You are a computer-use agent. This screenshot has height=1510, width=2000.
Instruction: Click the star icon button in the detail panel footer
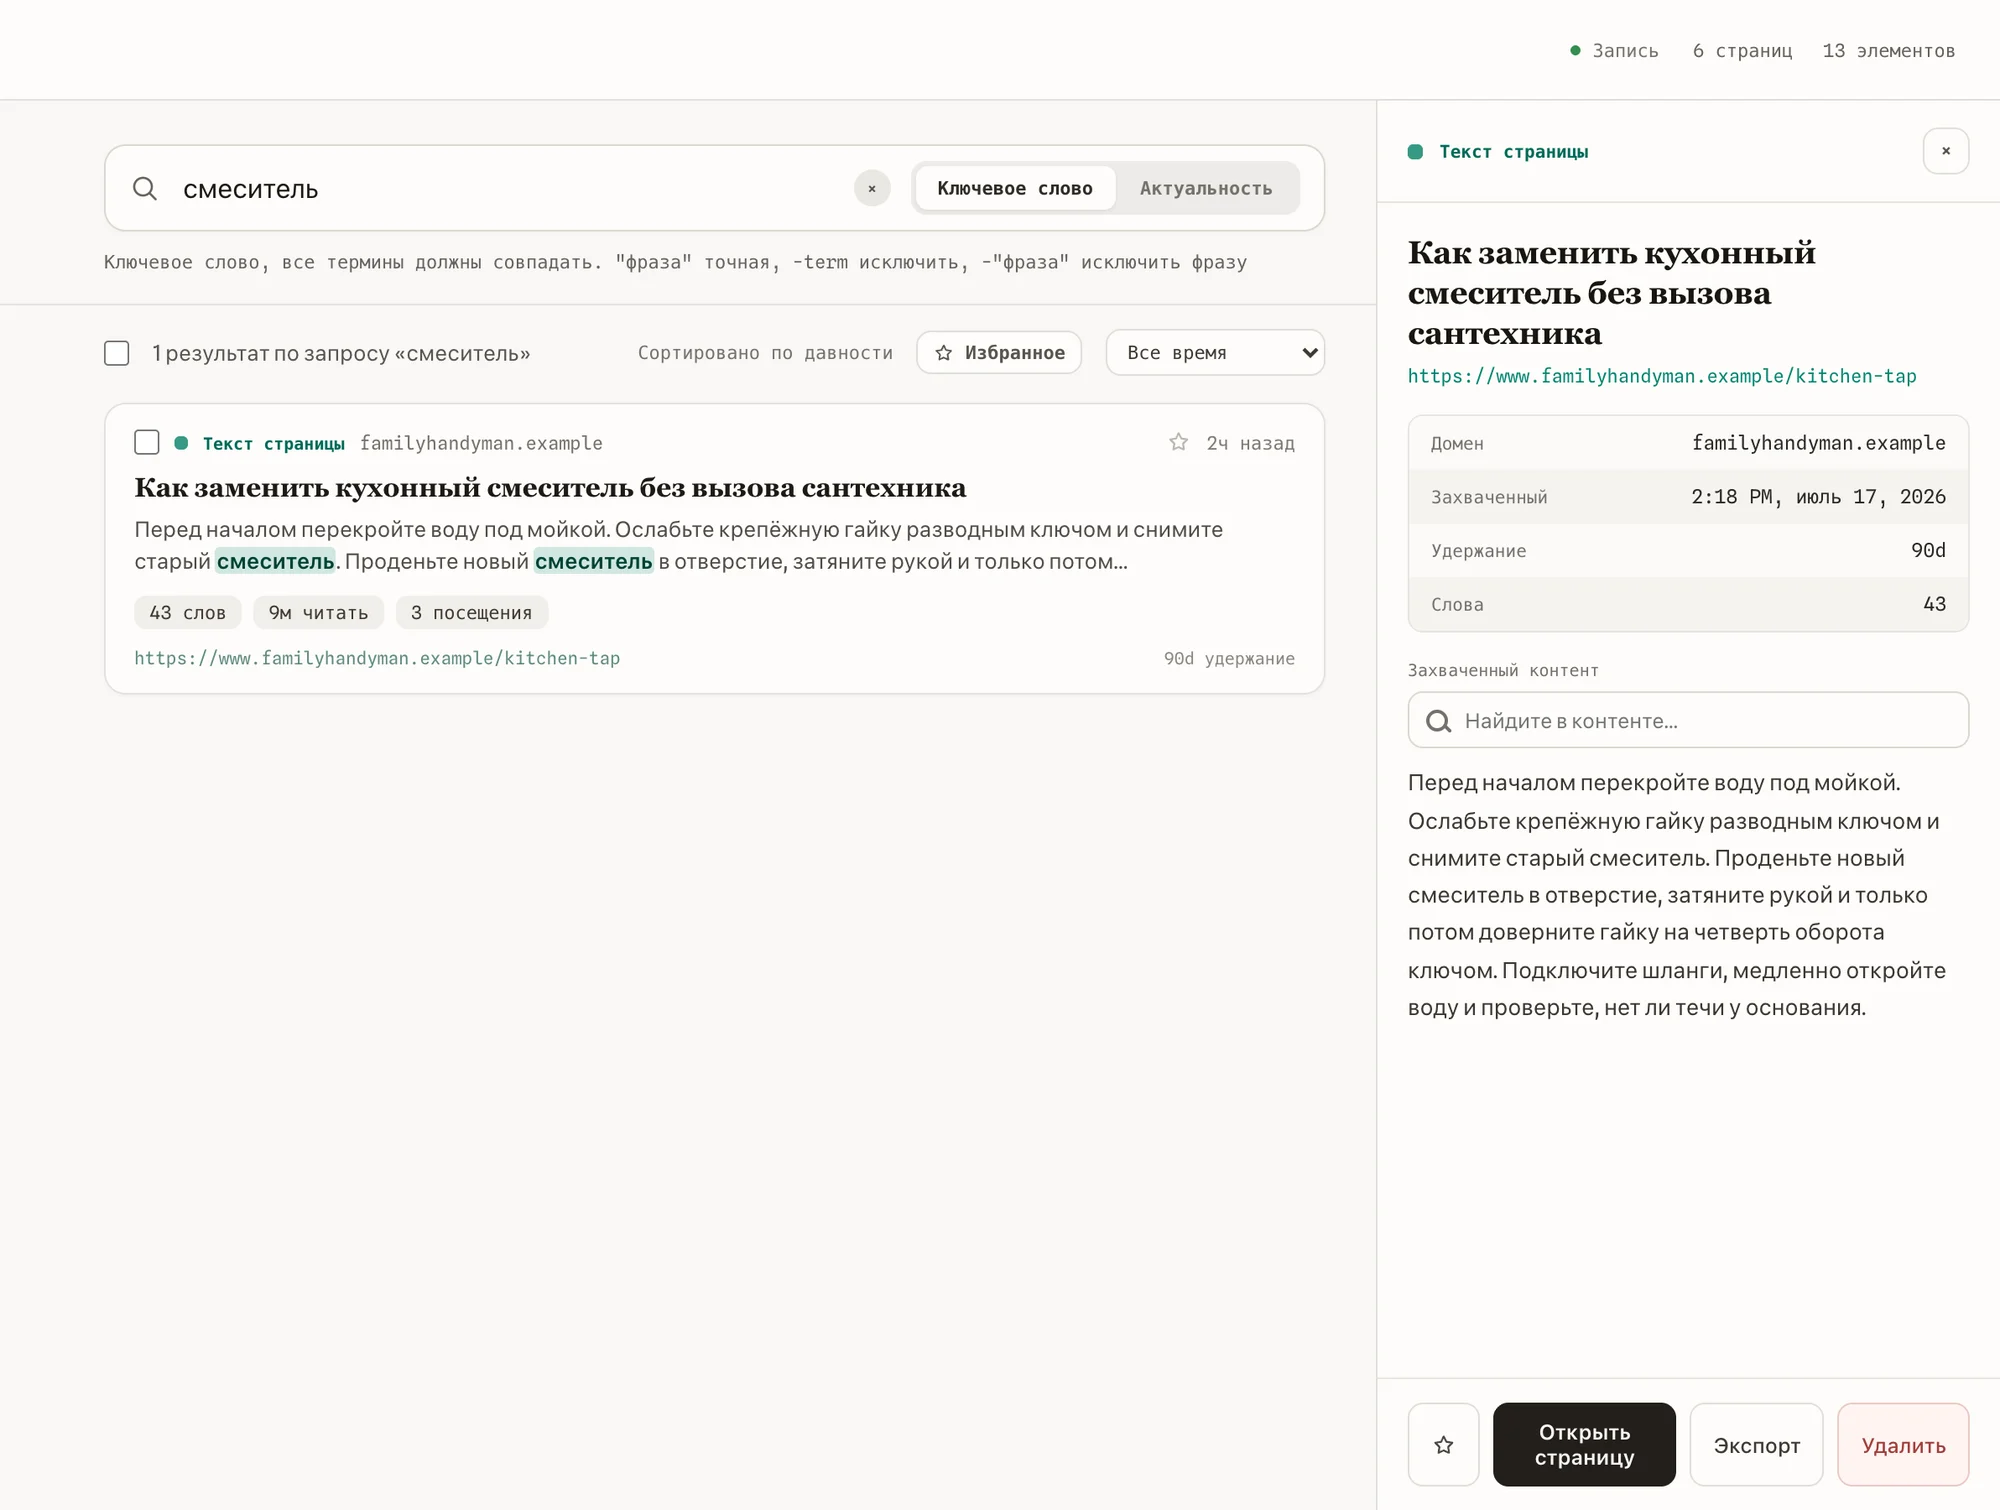coord(1443,1444)
